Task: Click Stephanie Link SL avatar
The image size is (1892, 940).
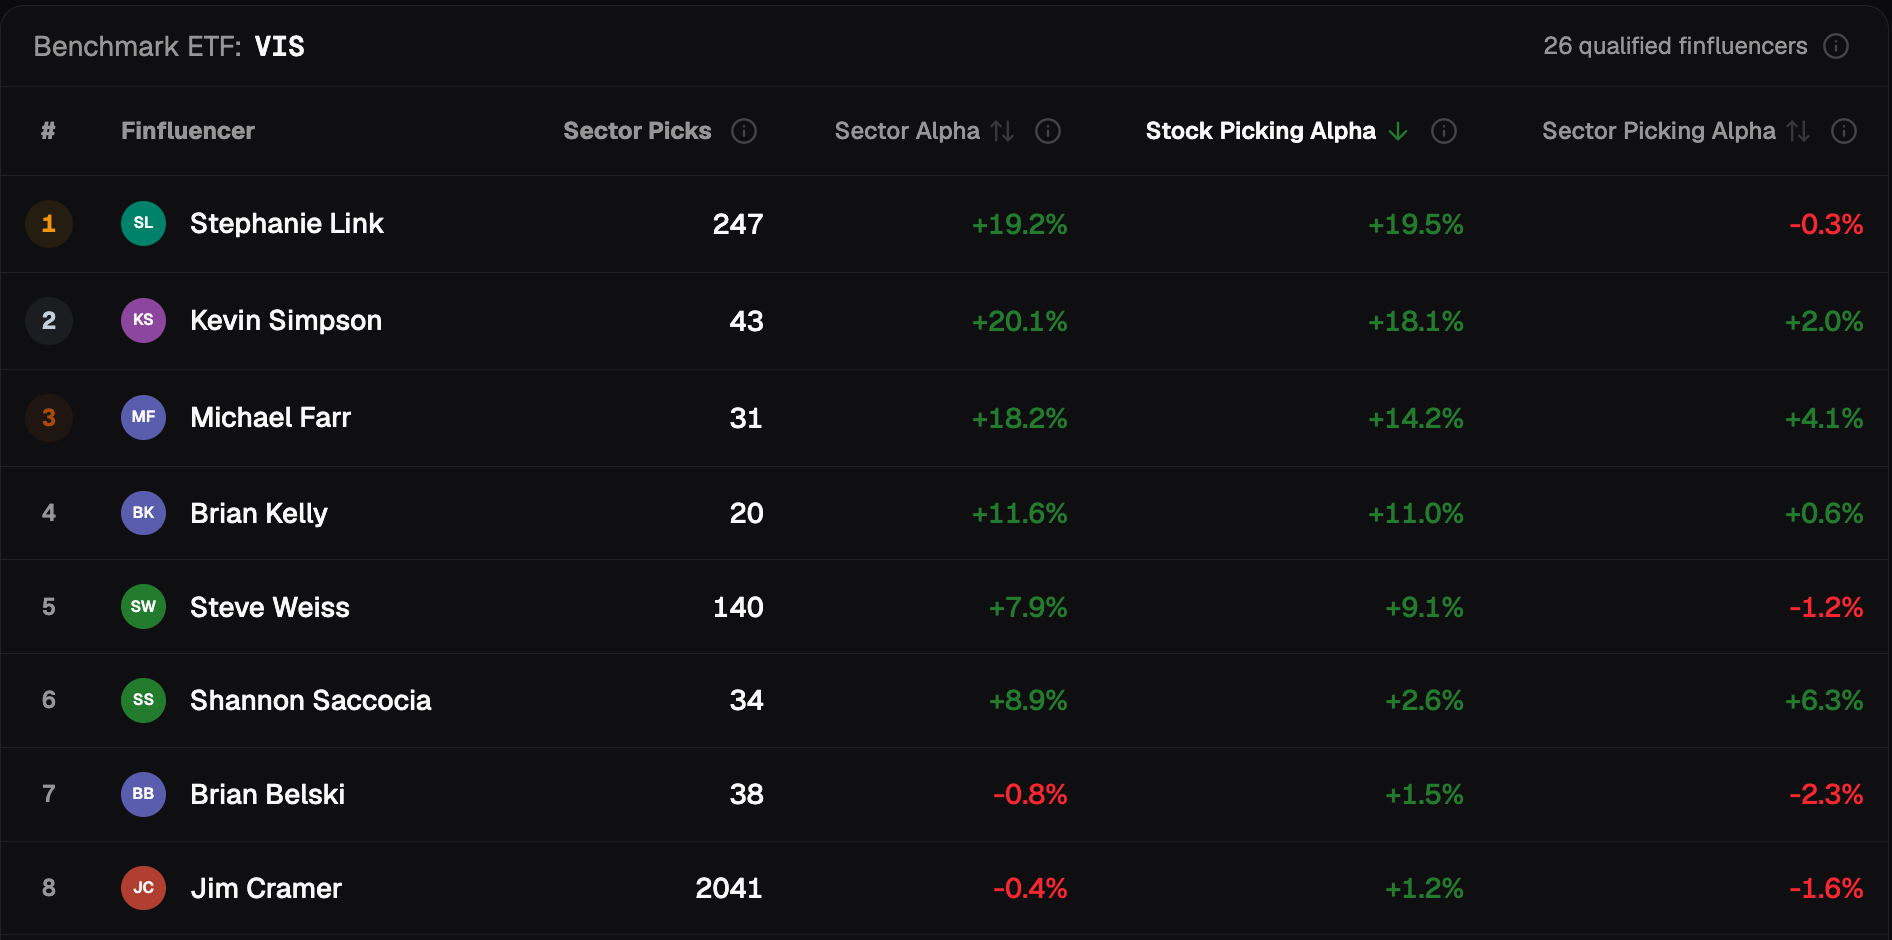Action: pos(143,223)
